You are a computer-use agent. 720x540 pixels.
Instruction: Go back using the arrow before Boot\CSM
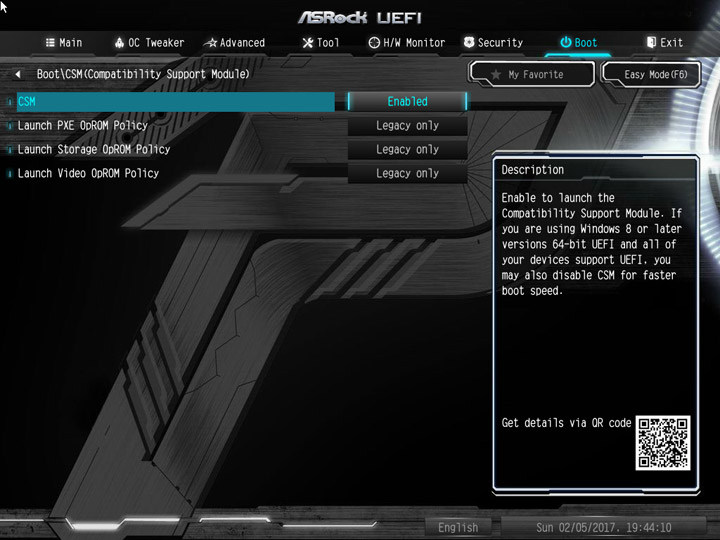click(x=17, y=74)
